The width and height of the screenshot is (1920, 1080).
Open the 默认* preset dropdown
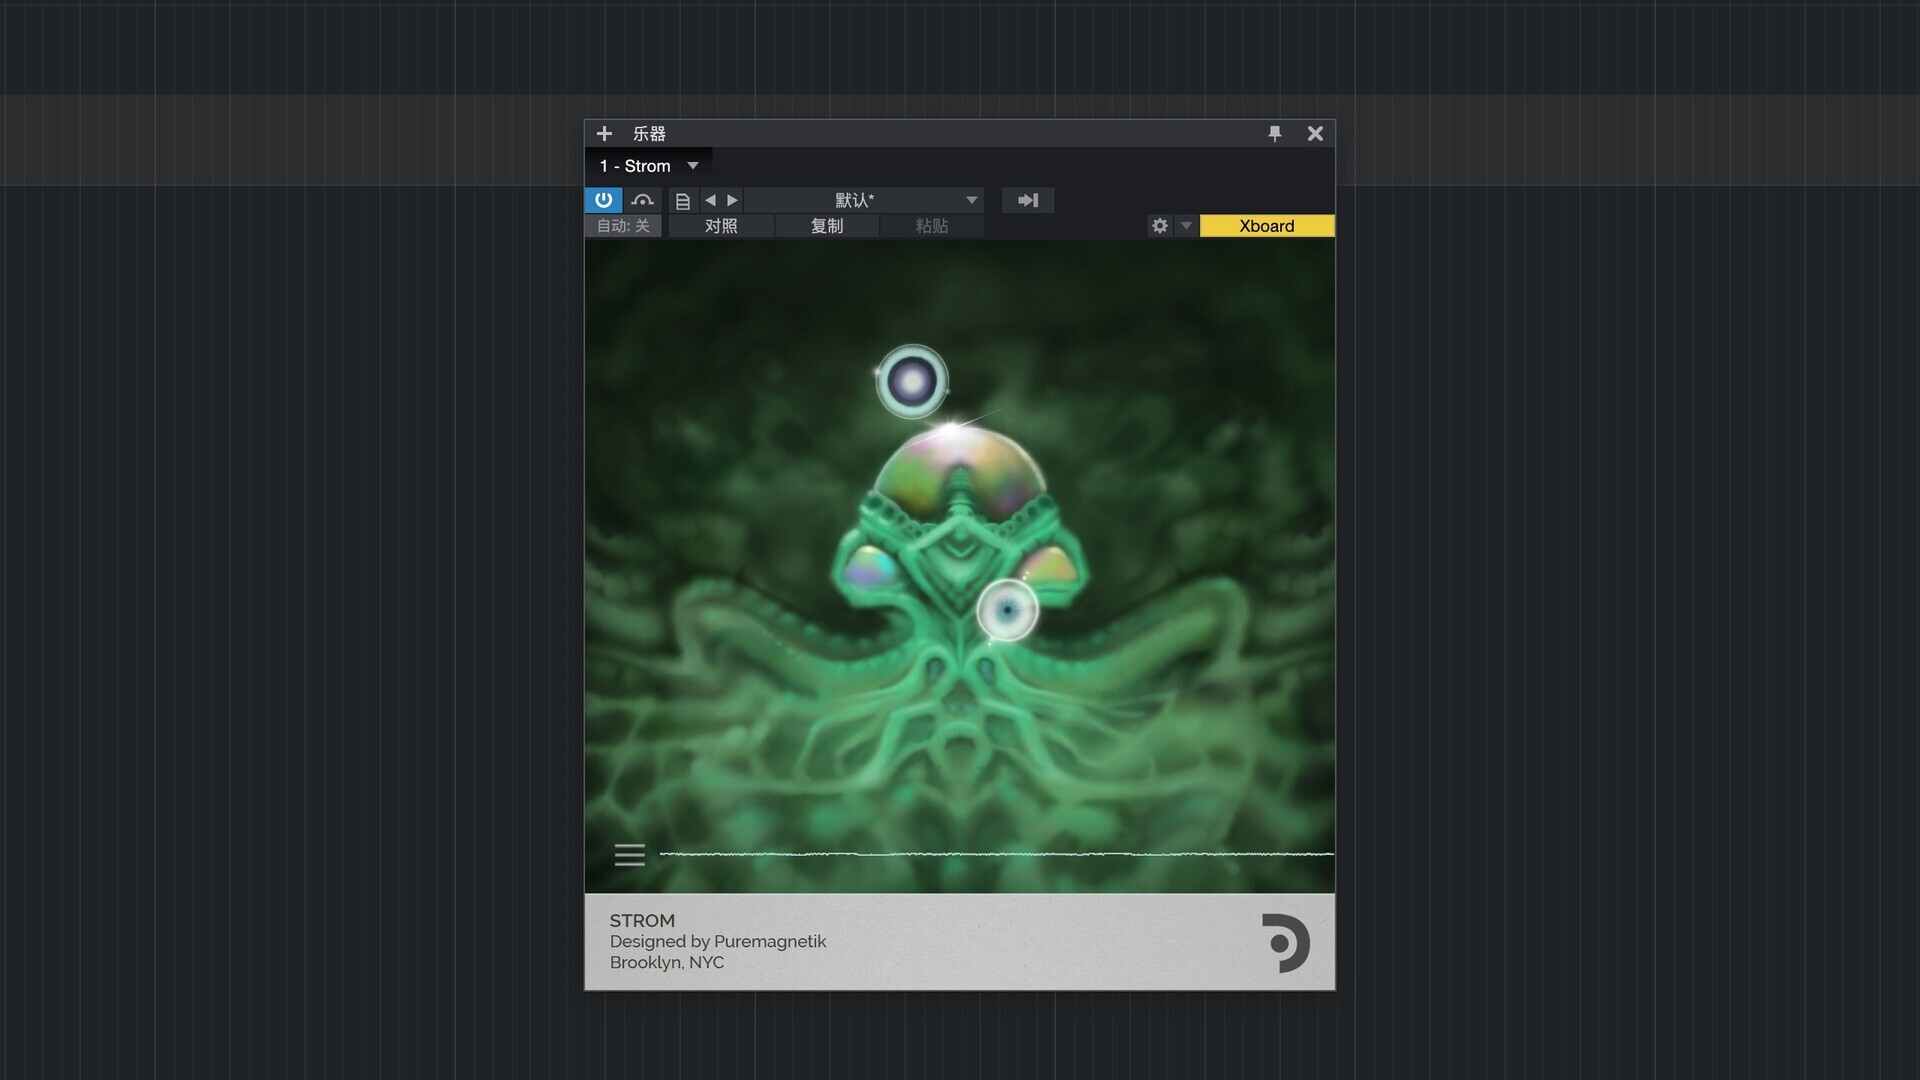click(864, 200)
